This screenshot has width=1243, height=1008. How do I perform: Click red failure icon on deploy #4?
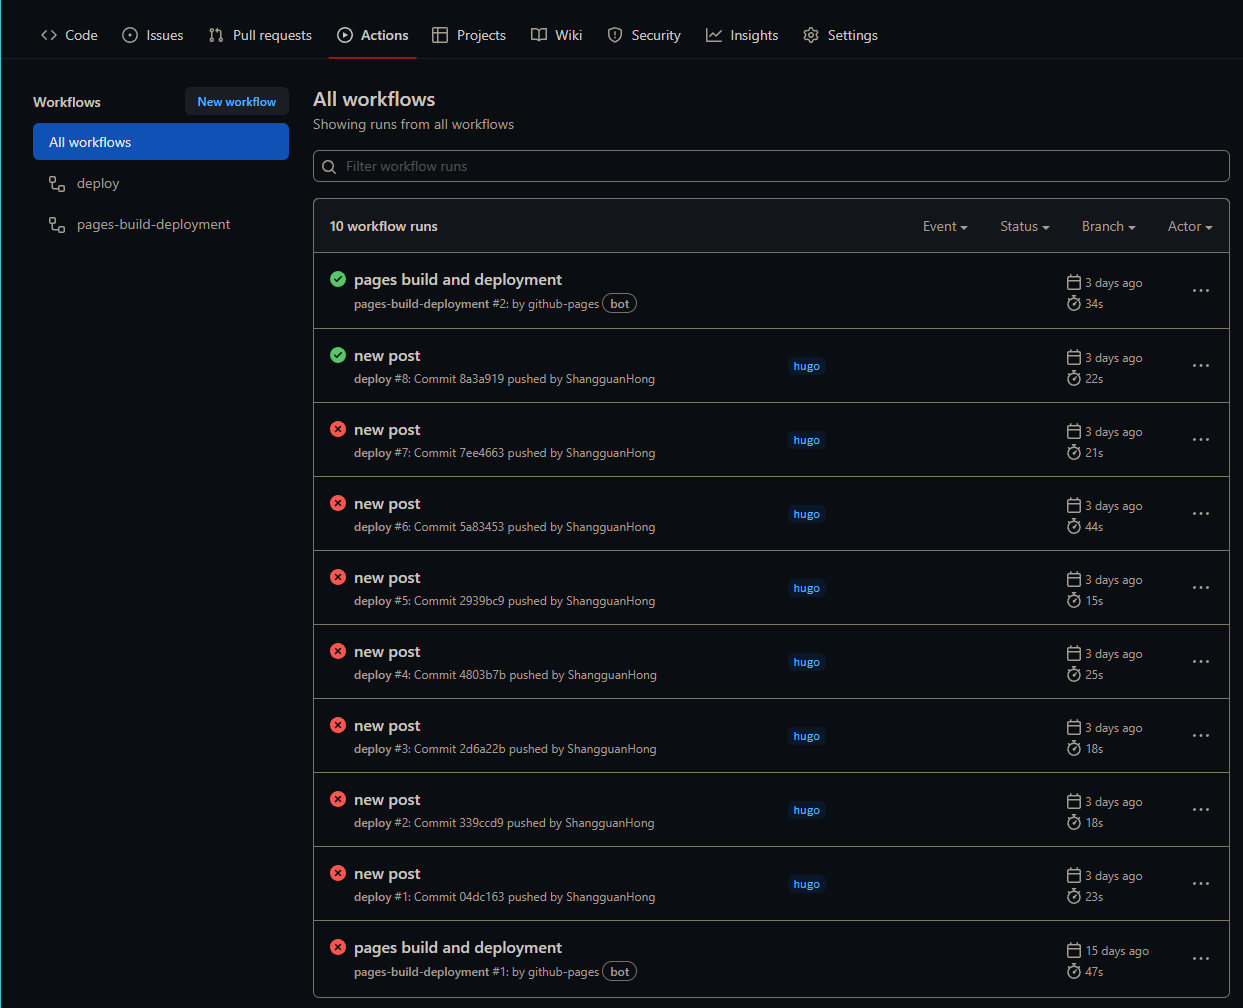tap(338, 651)
